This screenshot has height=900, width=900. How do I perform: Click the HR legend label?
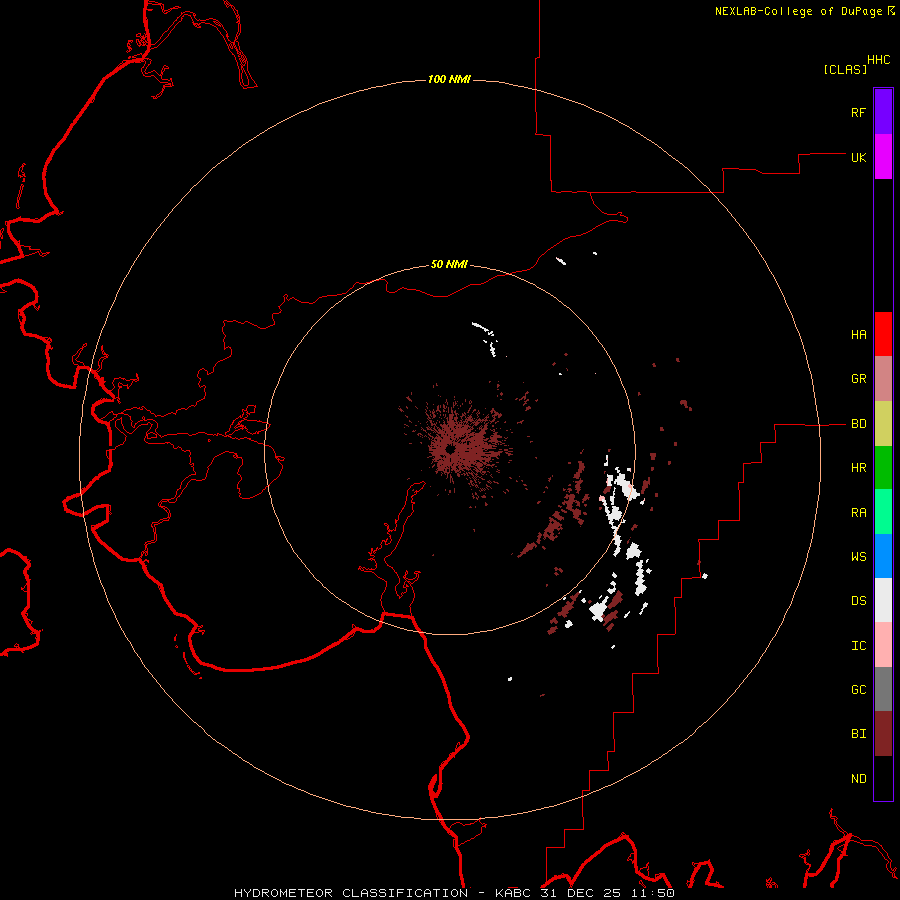pos(858,468)
